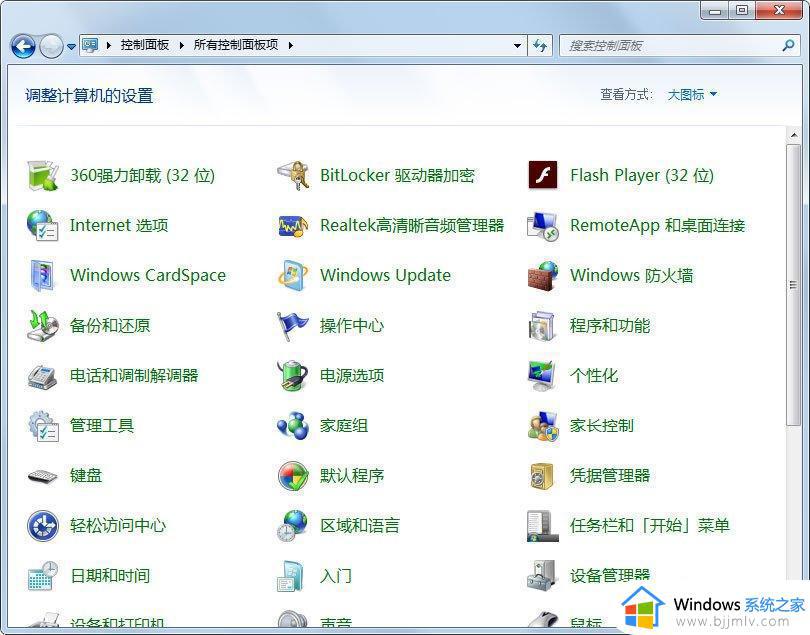Click the 备份和还原 icon
The width and height of the screenshot is (810, 635).
[42, 326]
